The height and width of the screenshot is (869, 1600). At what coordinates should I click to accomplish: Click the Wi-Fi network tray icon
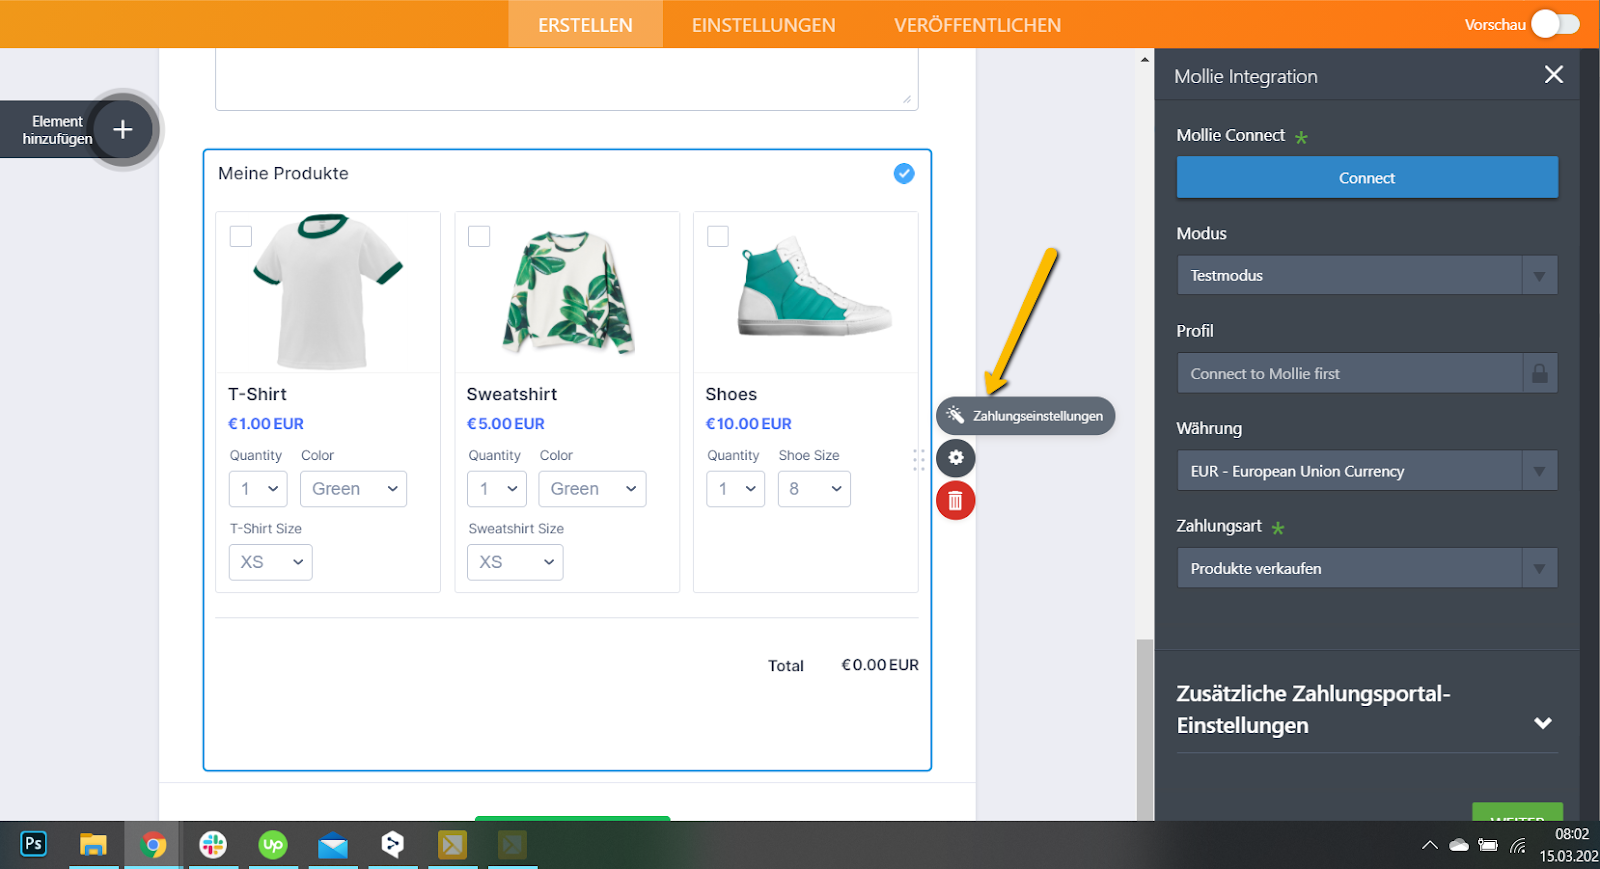point(1518,845)
